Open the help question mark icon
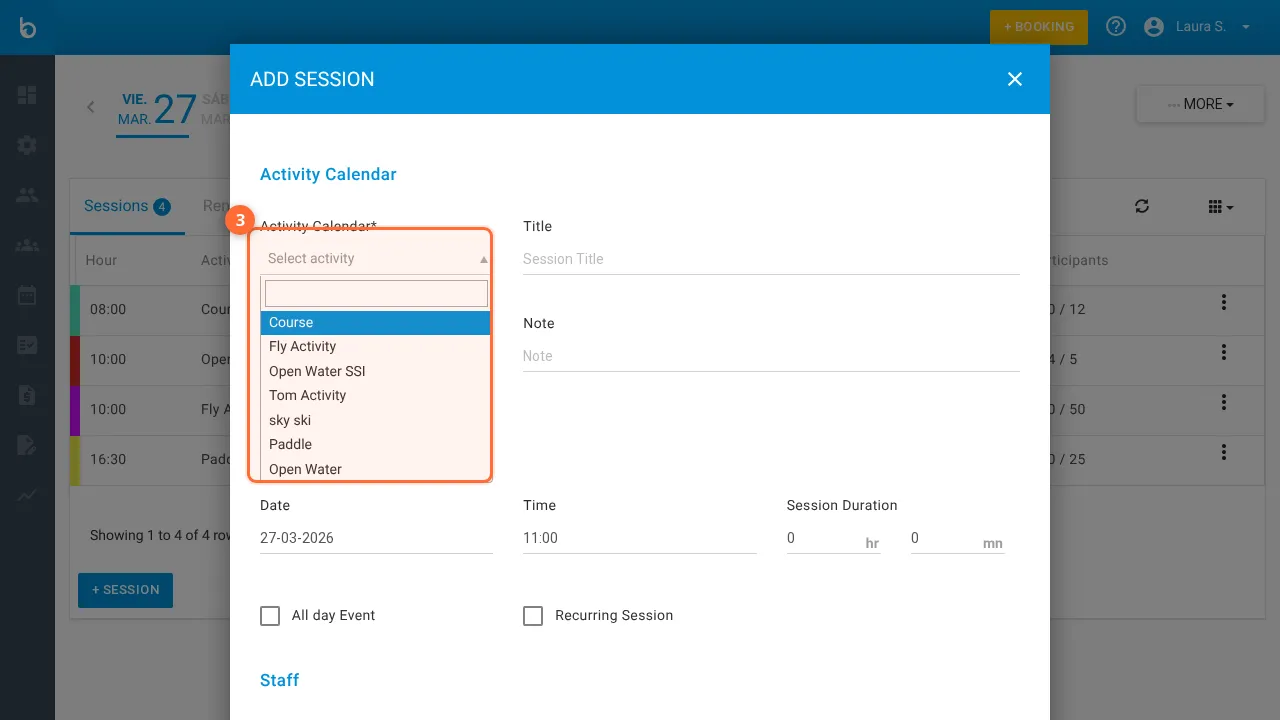The height and width of the screenshot is (720, 1280). point(1115,26)
